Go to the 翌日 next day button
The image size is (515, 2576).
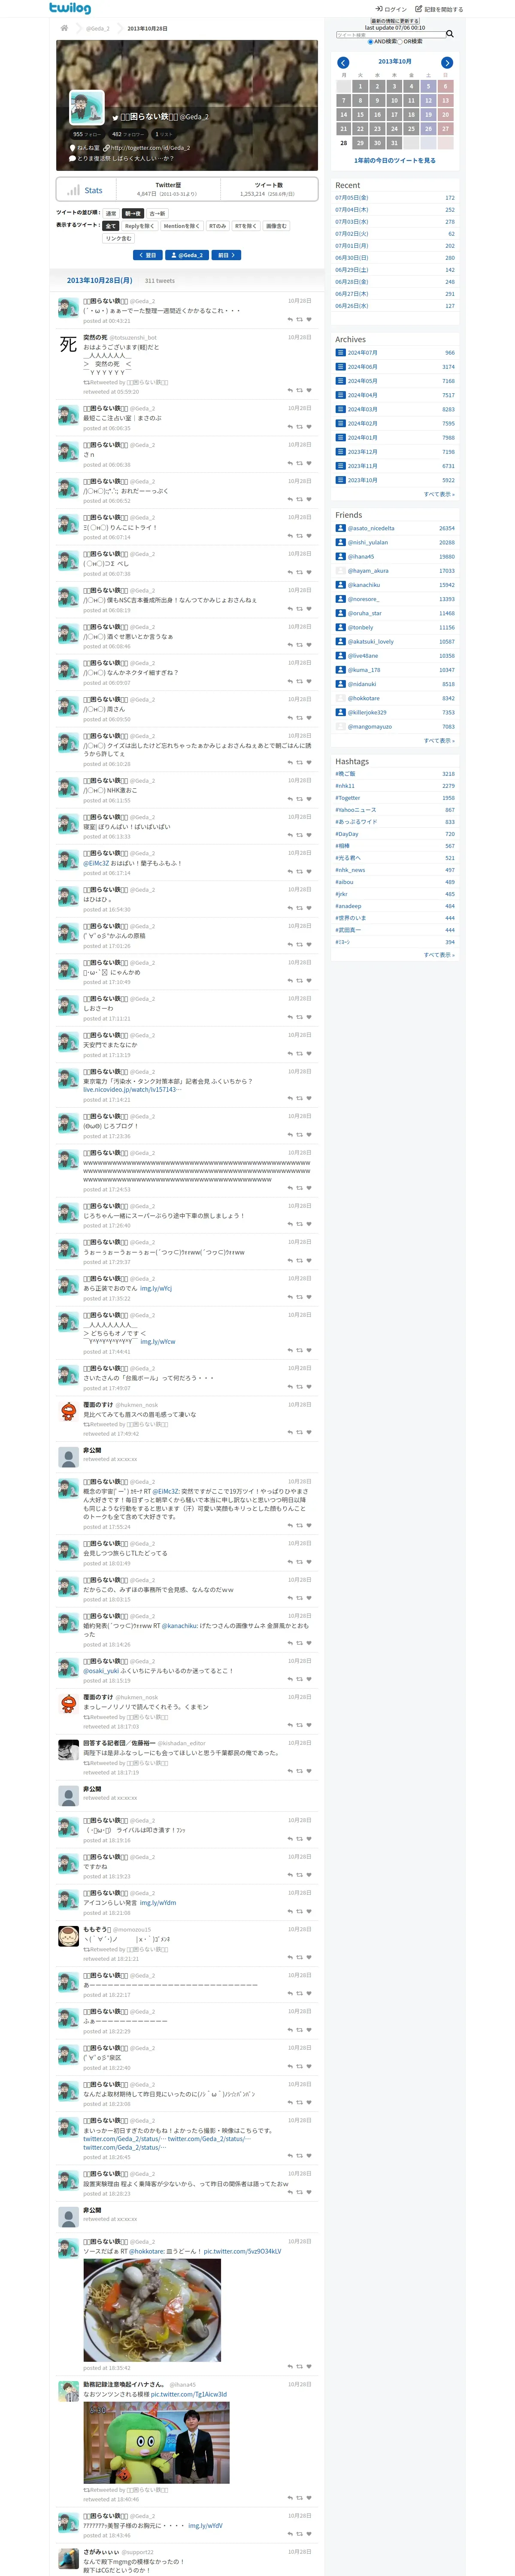coord(148,256)
